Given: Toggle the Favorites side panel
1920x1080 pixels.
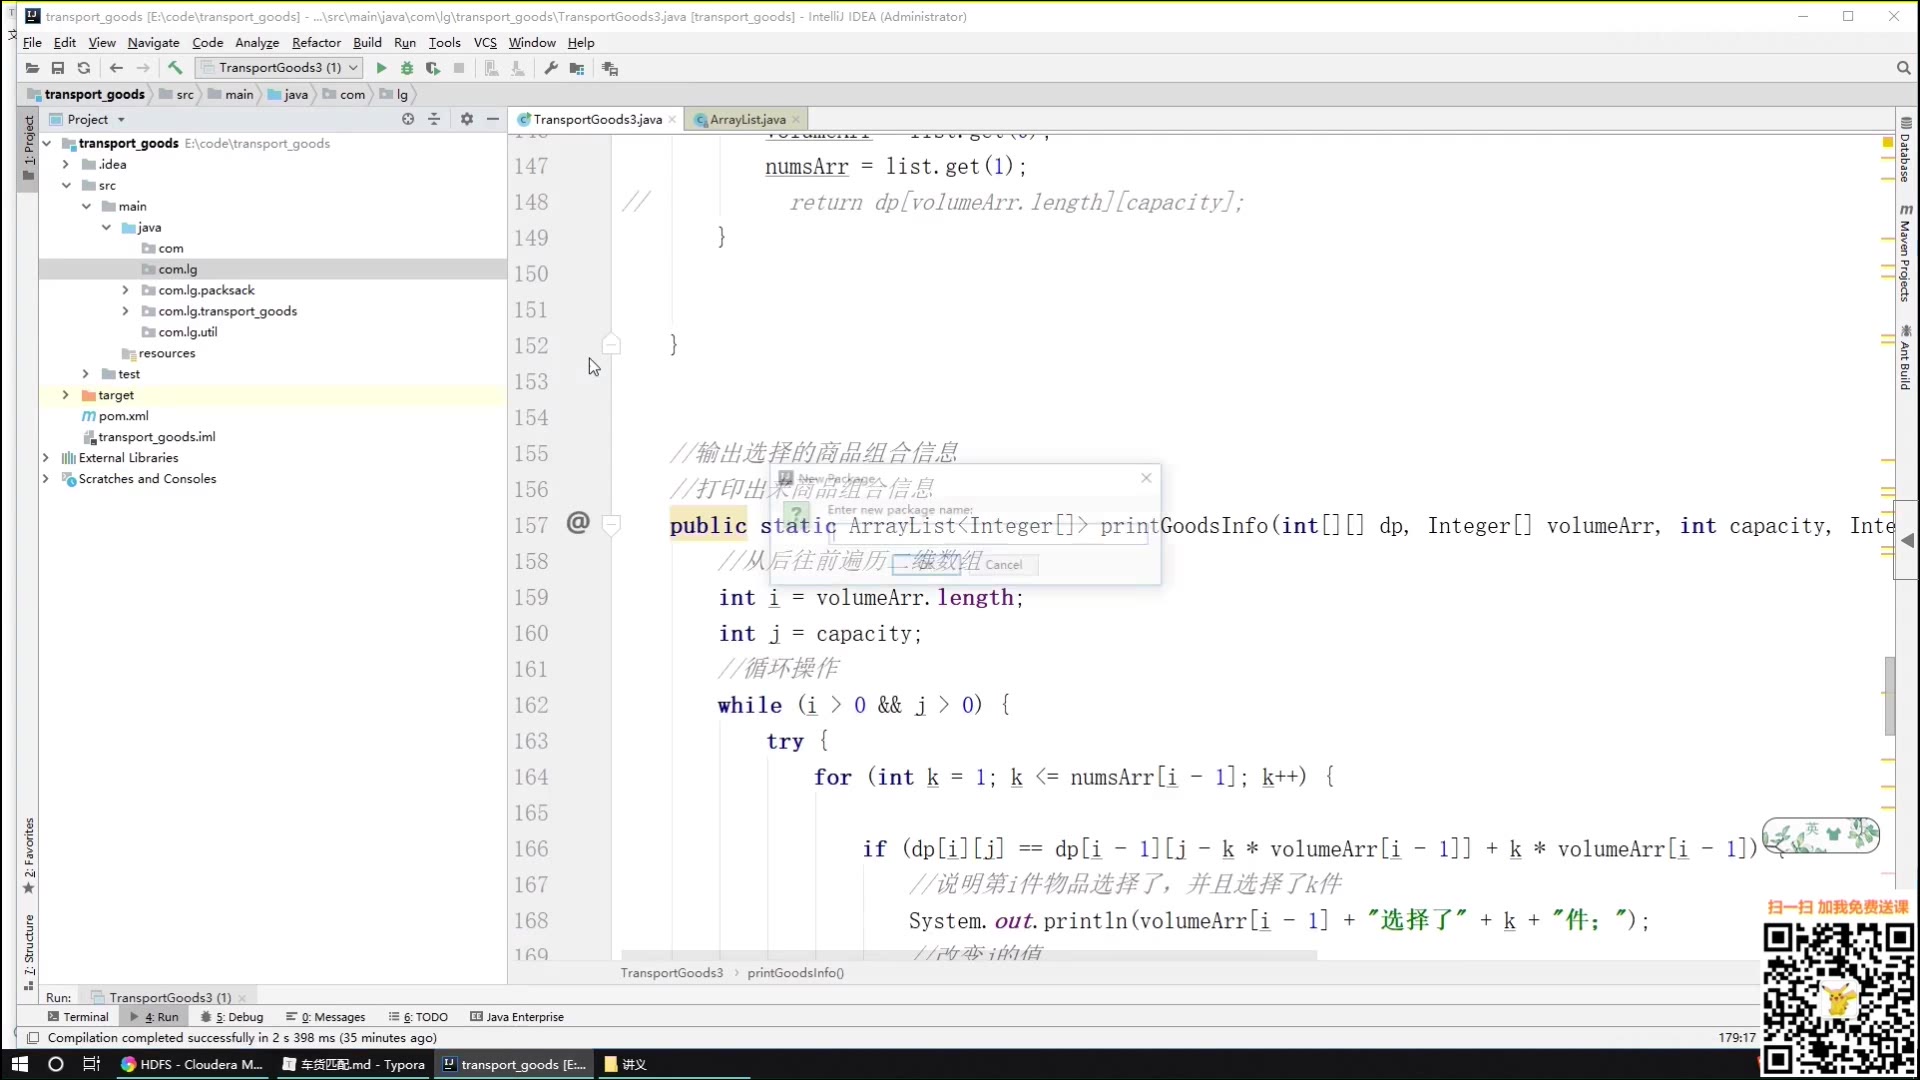Looking at the screenshot, I should (x=29, y=855).
